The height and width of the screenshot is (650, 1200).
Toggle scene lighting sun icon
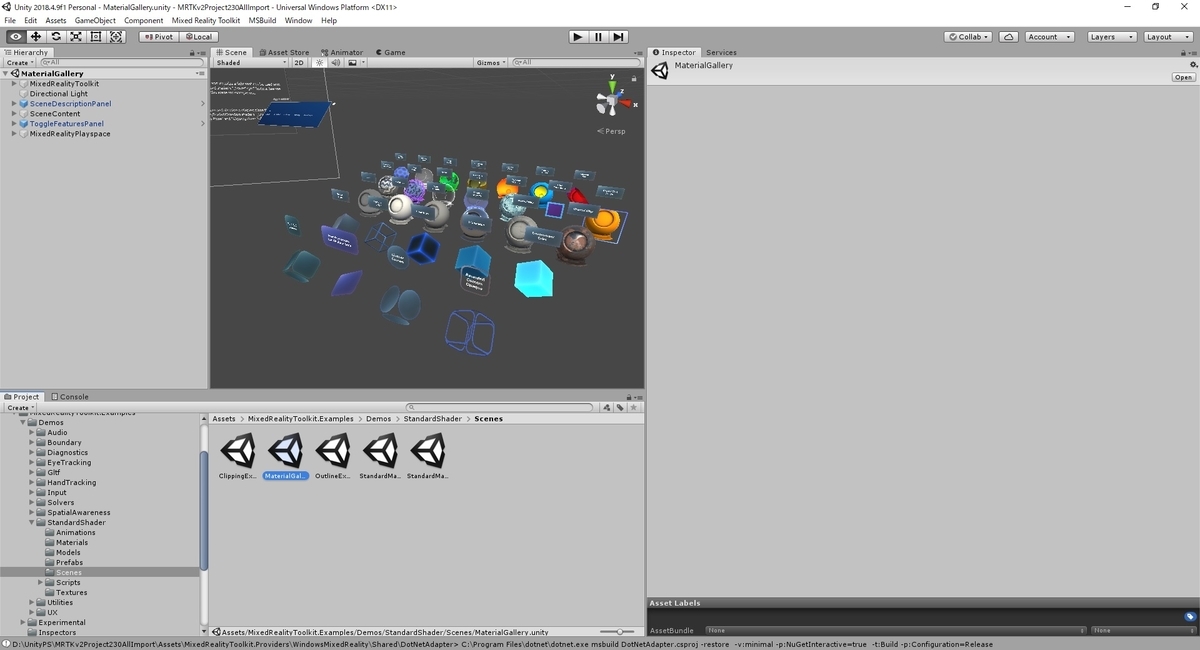tap(319, 62)
